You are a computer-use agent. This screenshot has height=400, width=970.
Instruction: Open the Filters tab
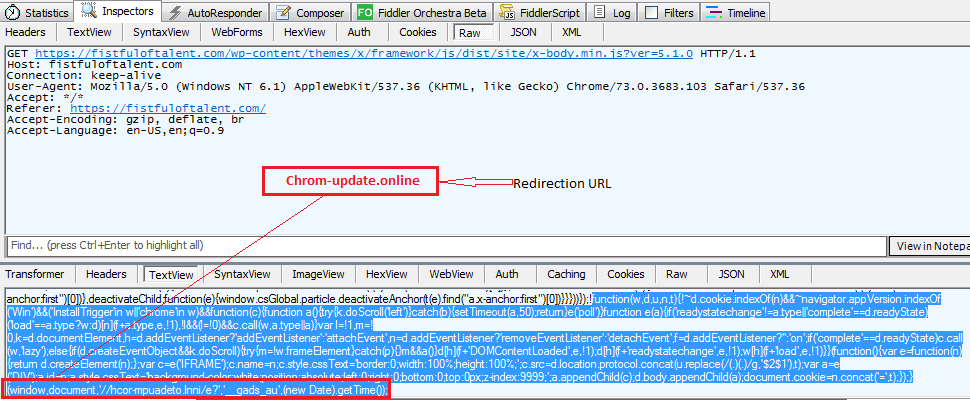click(x=669, y=12)
